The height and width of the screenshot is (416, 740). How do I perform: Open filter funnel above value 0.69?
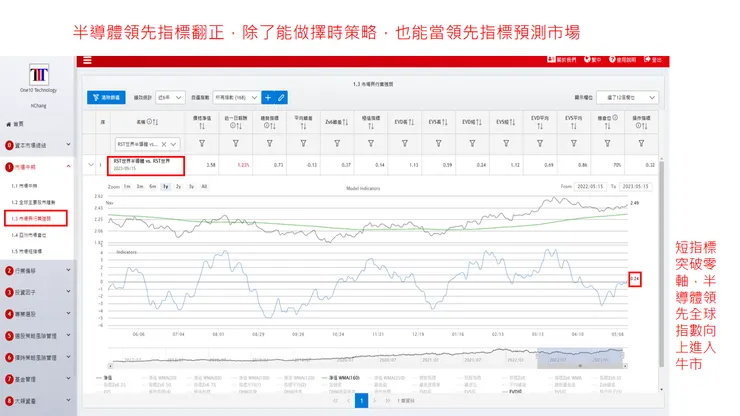click(x=540, y=144)
